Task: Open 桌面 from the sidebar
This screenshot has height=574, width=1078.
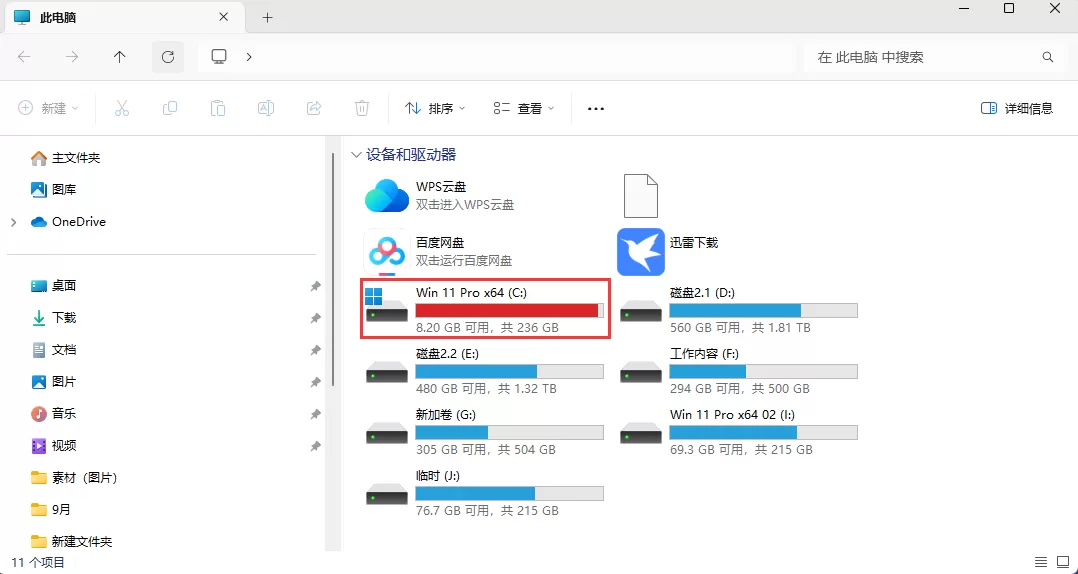Action: click(54, 286)
